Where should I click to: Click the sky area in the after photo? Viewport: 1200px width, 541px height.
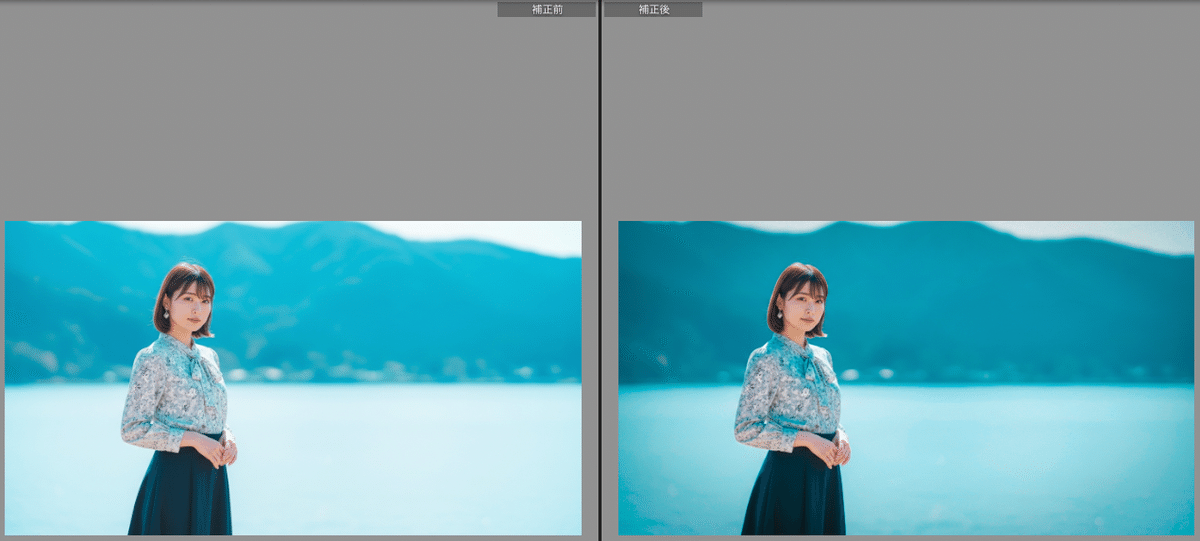coord(1130,235)
